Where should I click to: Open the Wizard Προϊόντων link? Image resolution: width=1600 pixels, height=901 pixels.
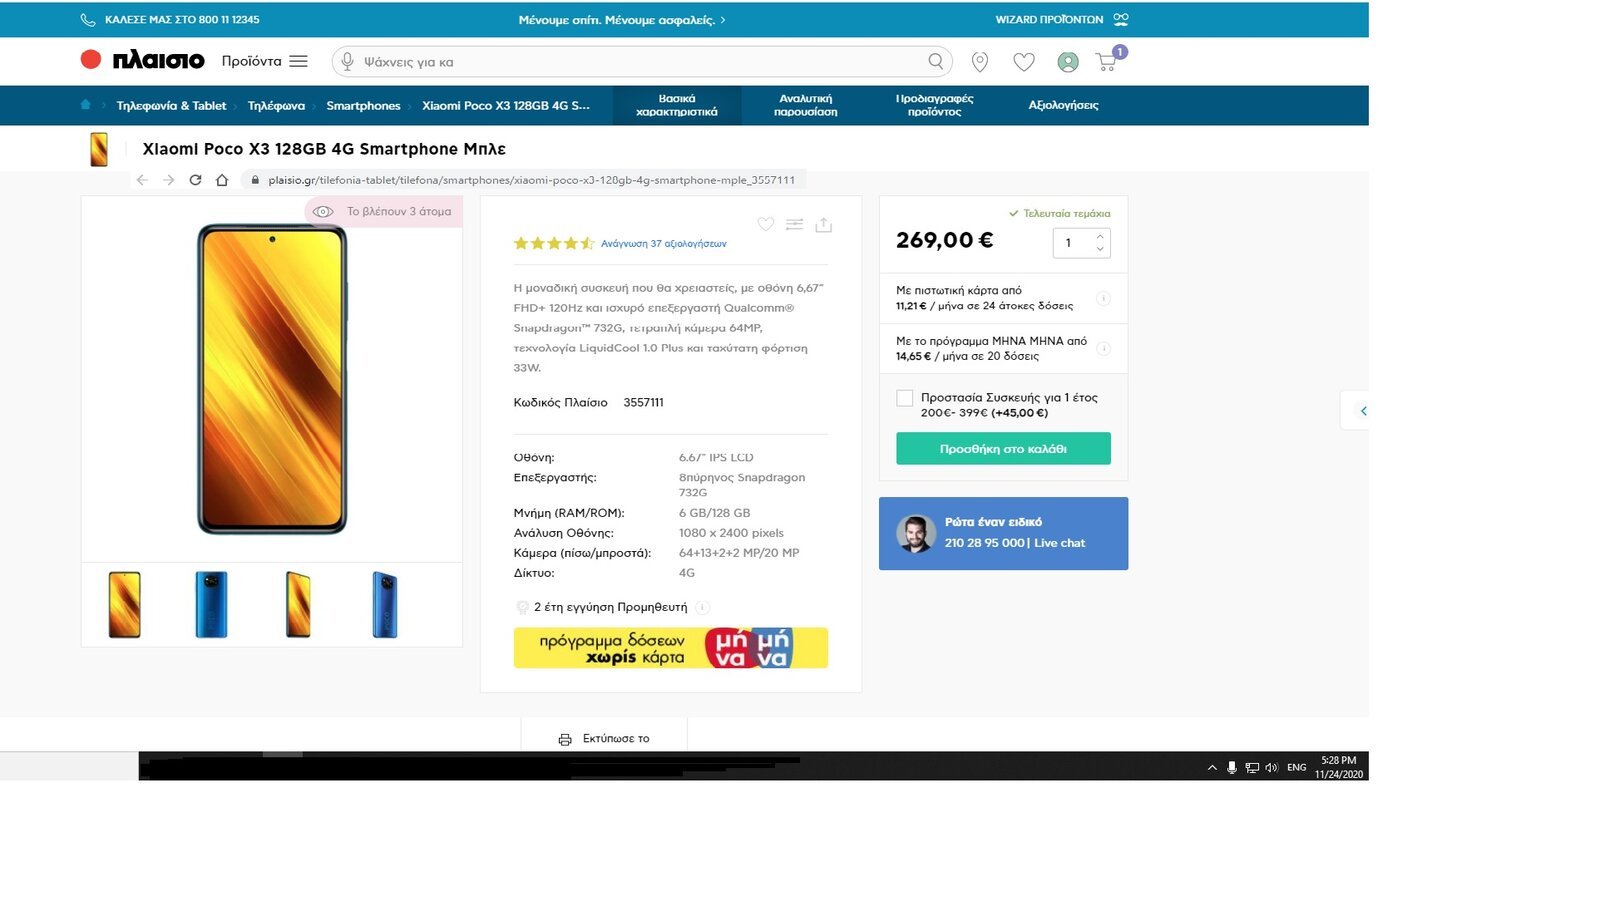pyautogui.click(x=1061, y=20)
